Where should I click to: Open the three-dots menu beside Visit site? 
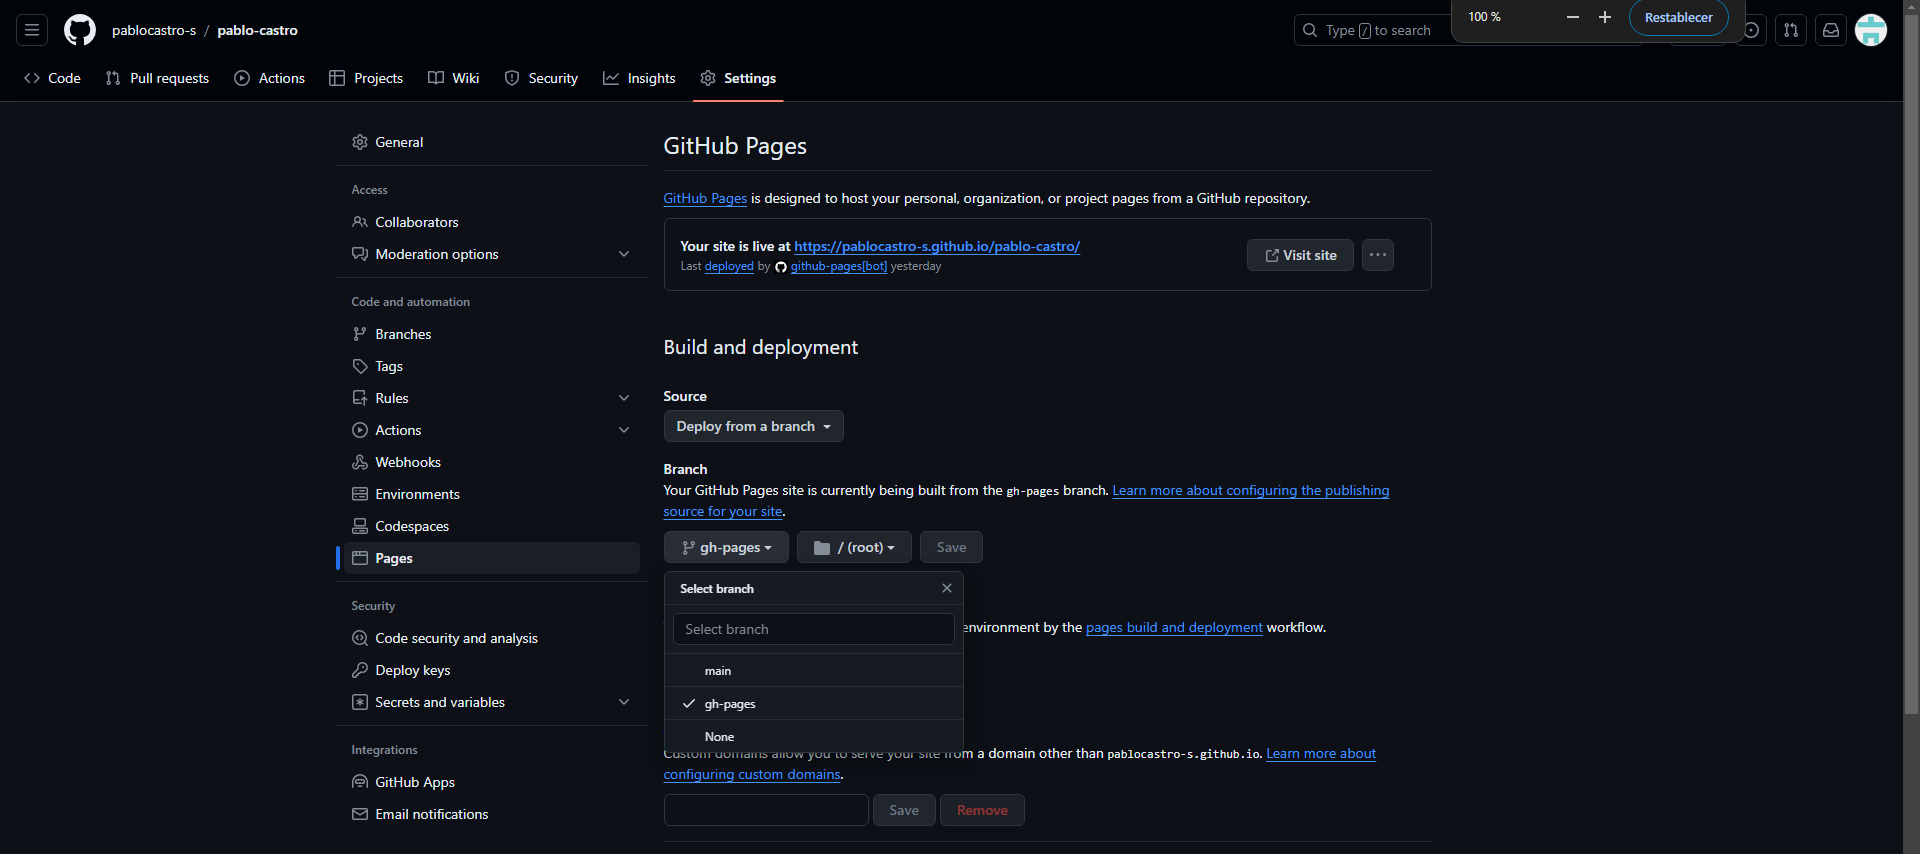[1378, 255]
